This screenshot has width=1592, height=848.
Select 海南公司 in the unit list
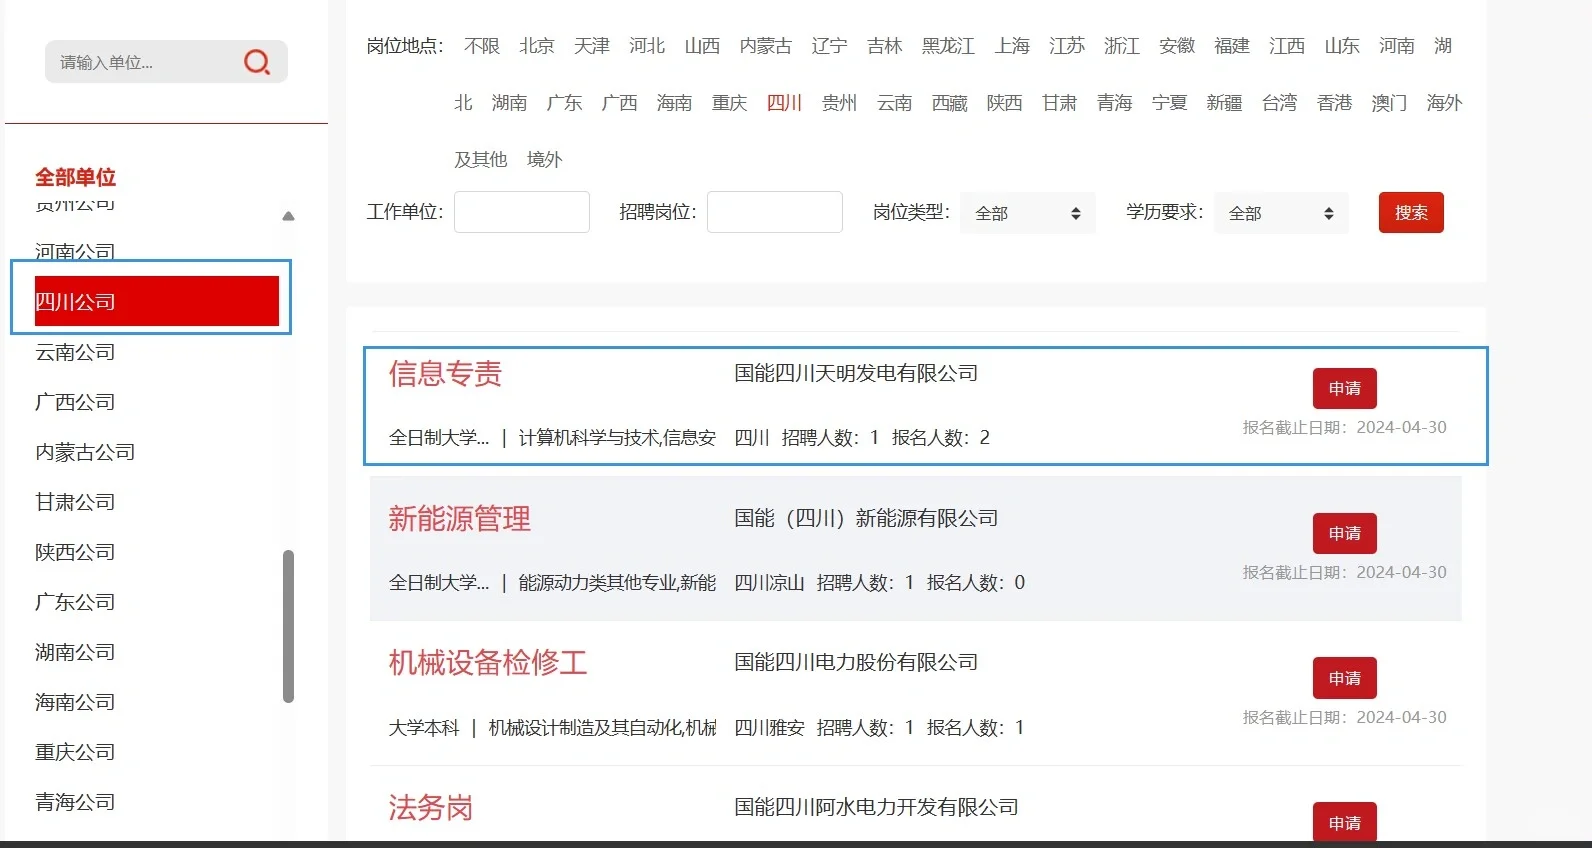pyautogui.click(x=75, y=702)
